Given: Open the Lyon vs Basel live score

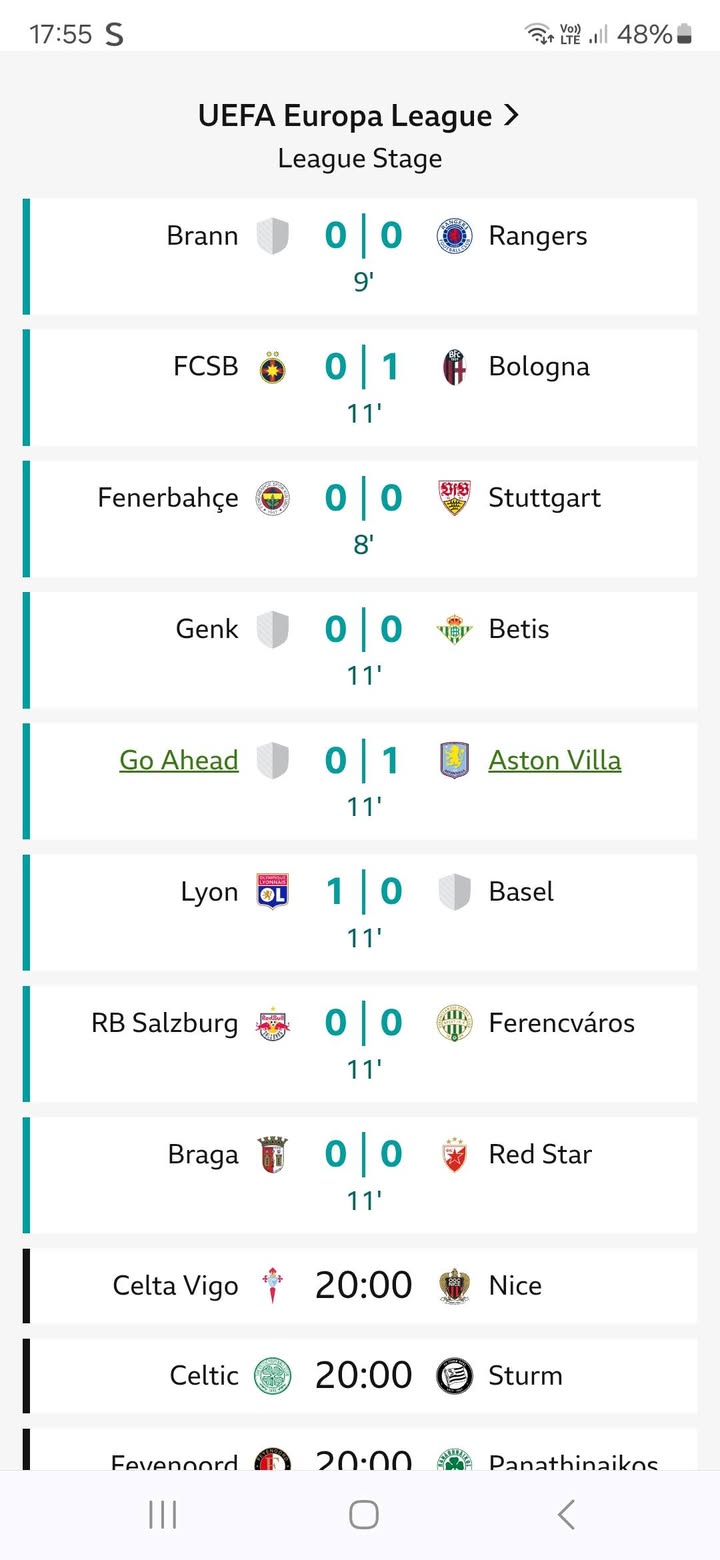Looking at the screenshot, I should [x=363, y=892].
